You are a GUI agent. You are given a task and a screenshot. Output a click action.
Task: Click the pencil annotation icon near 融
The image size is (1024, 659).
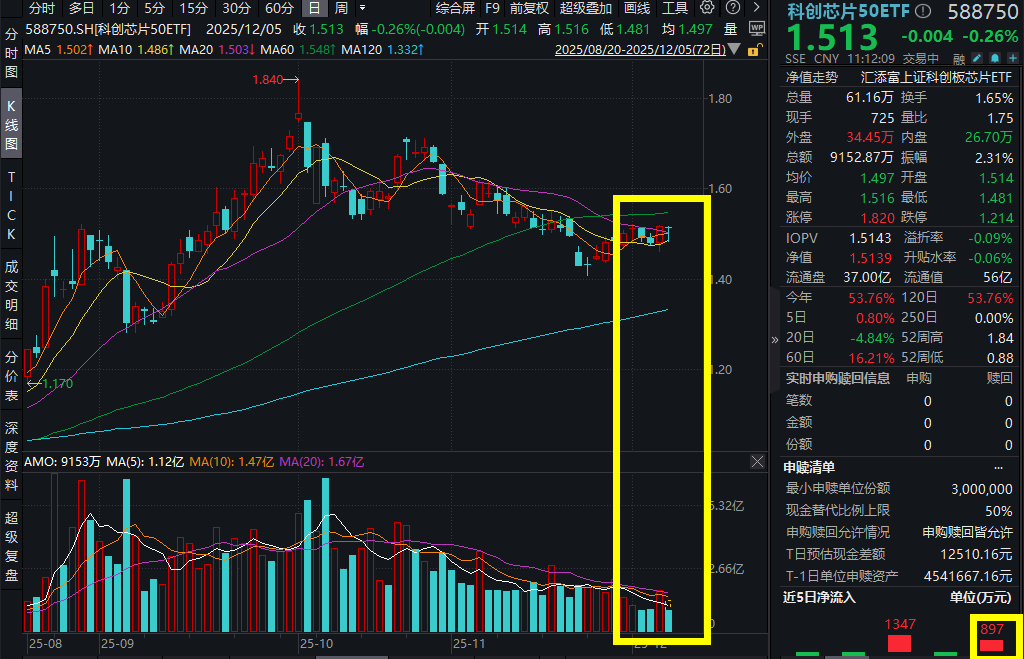coord(977,58)
